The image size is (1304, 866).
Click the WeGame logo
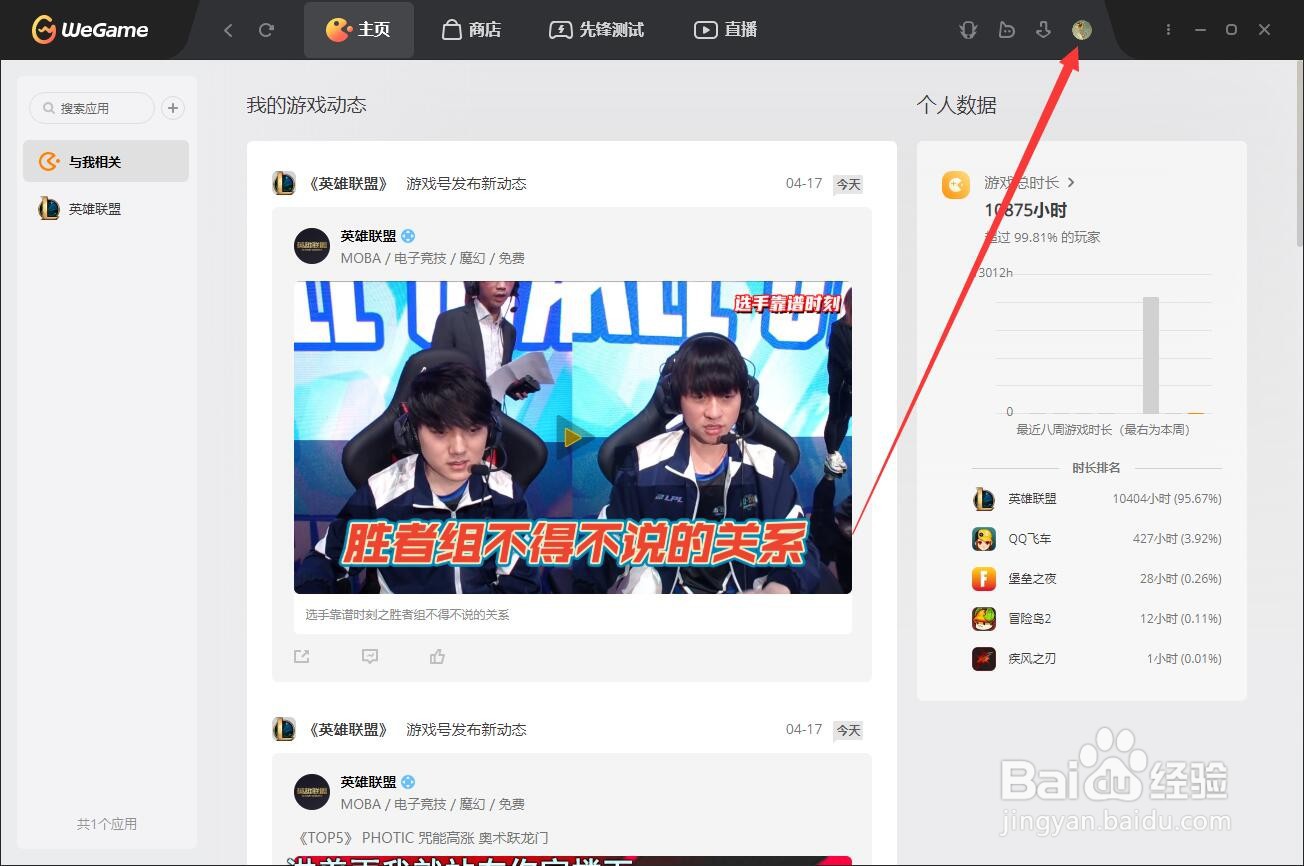[x=90, y=30]
